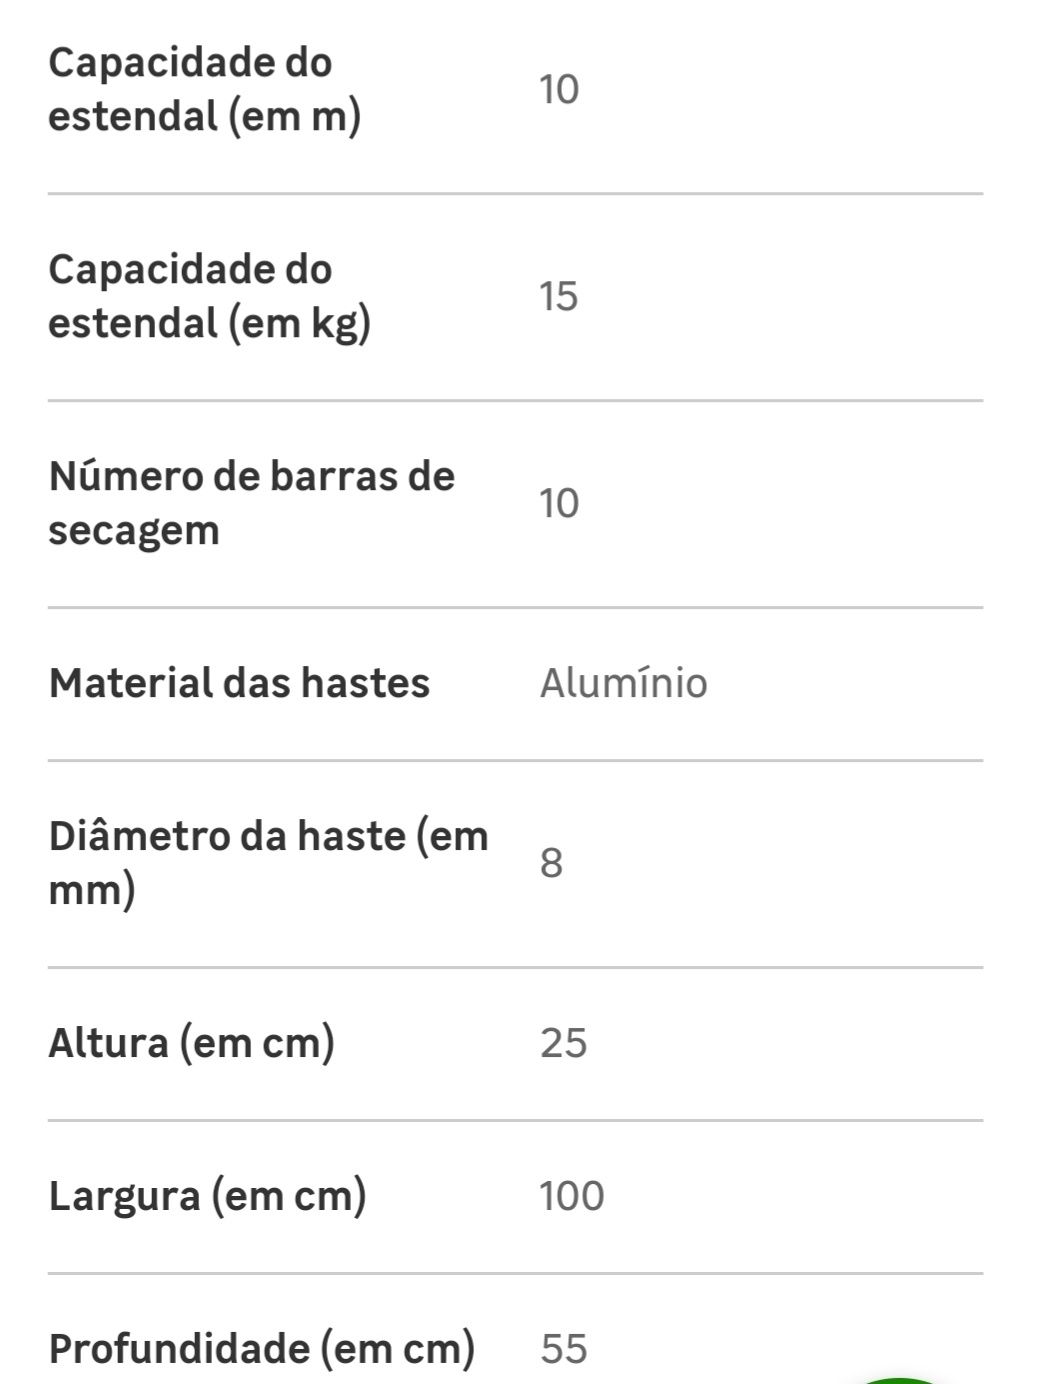Click value 10 for drying bars count
The height and width of the screenshot is (1384, 1038).
pos(559,503)
